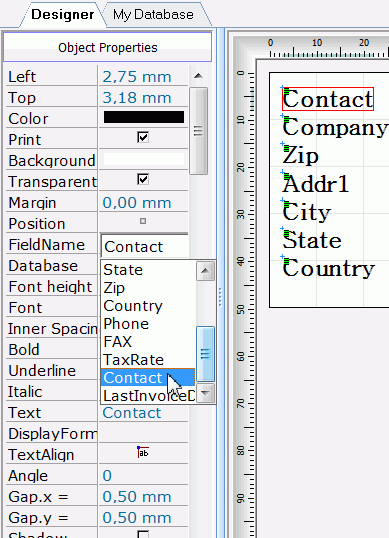389x538 pixels.
Task: Click the green handle icon on City
Action: [287, 204]
